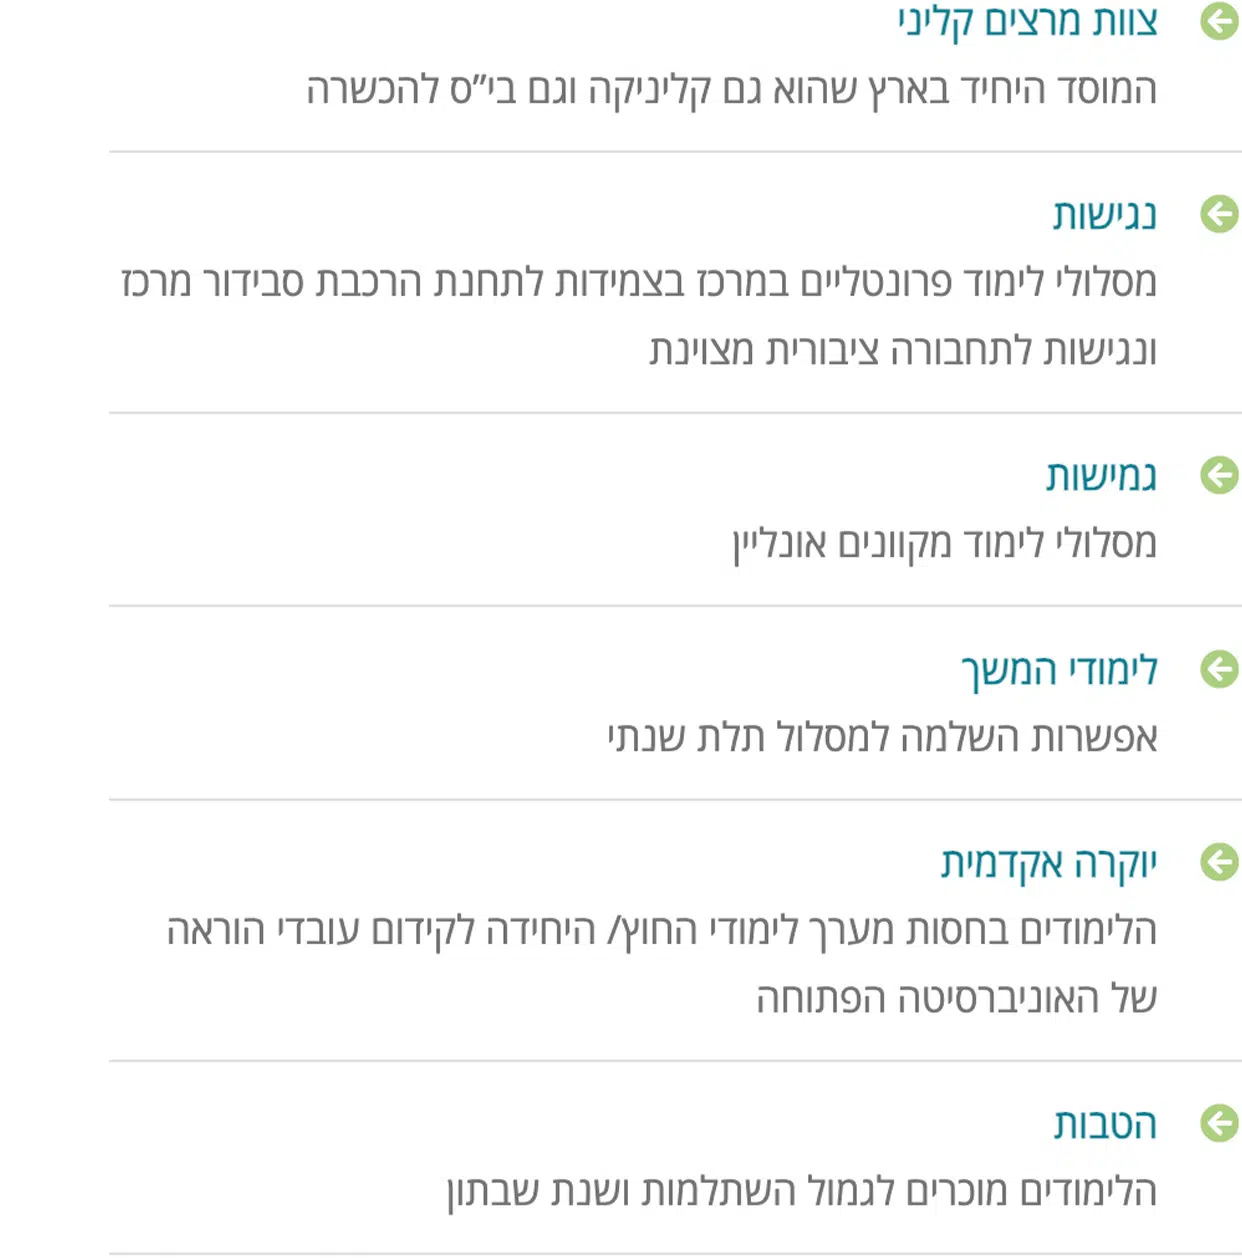Select the line ונגישות לתחבורה ציבורית מצוינת
This screenshot has height=1258, width=1242.
pyautogui.click(x=902, y=350)
